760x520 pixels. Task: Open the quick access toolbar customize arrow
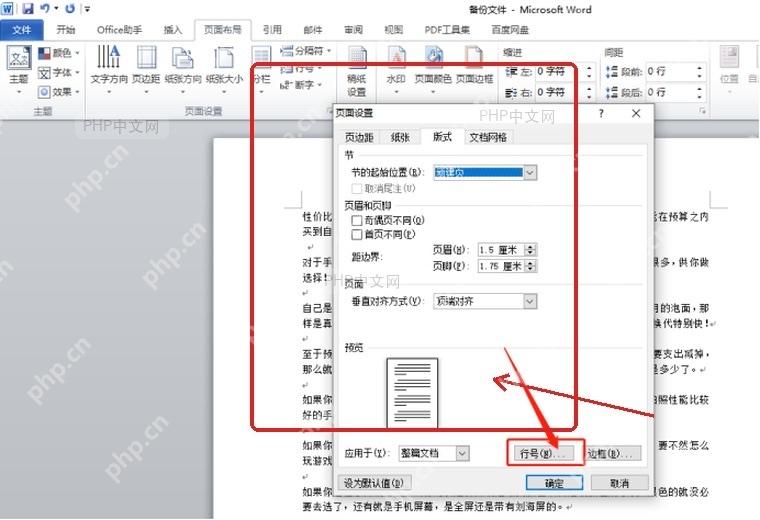[x=87, y=9]
